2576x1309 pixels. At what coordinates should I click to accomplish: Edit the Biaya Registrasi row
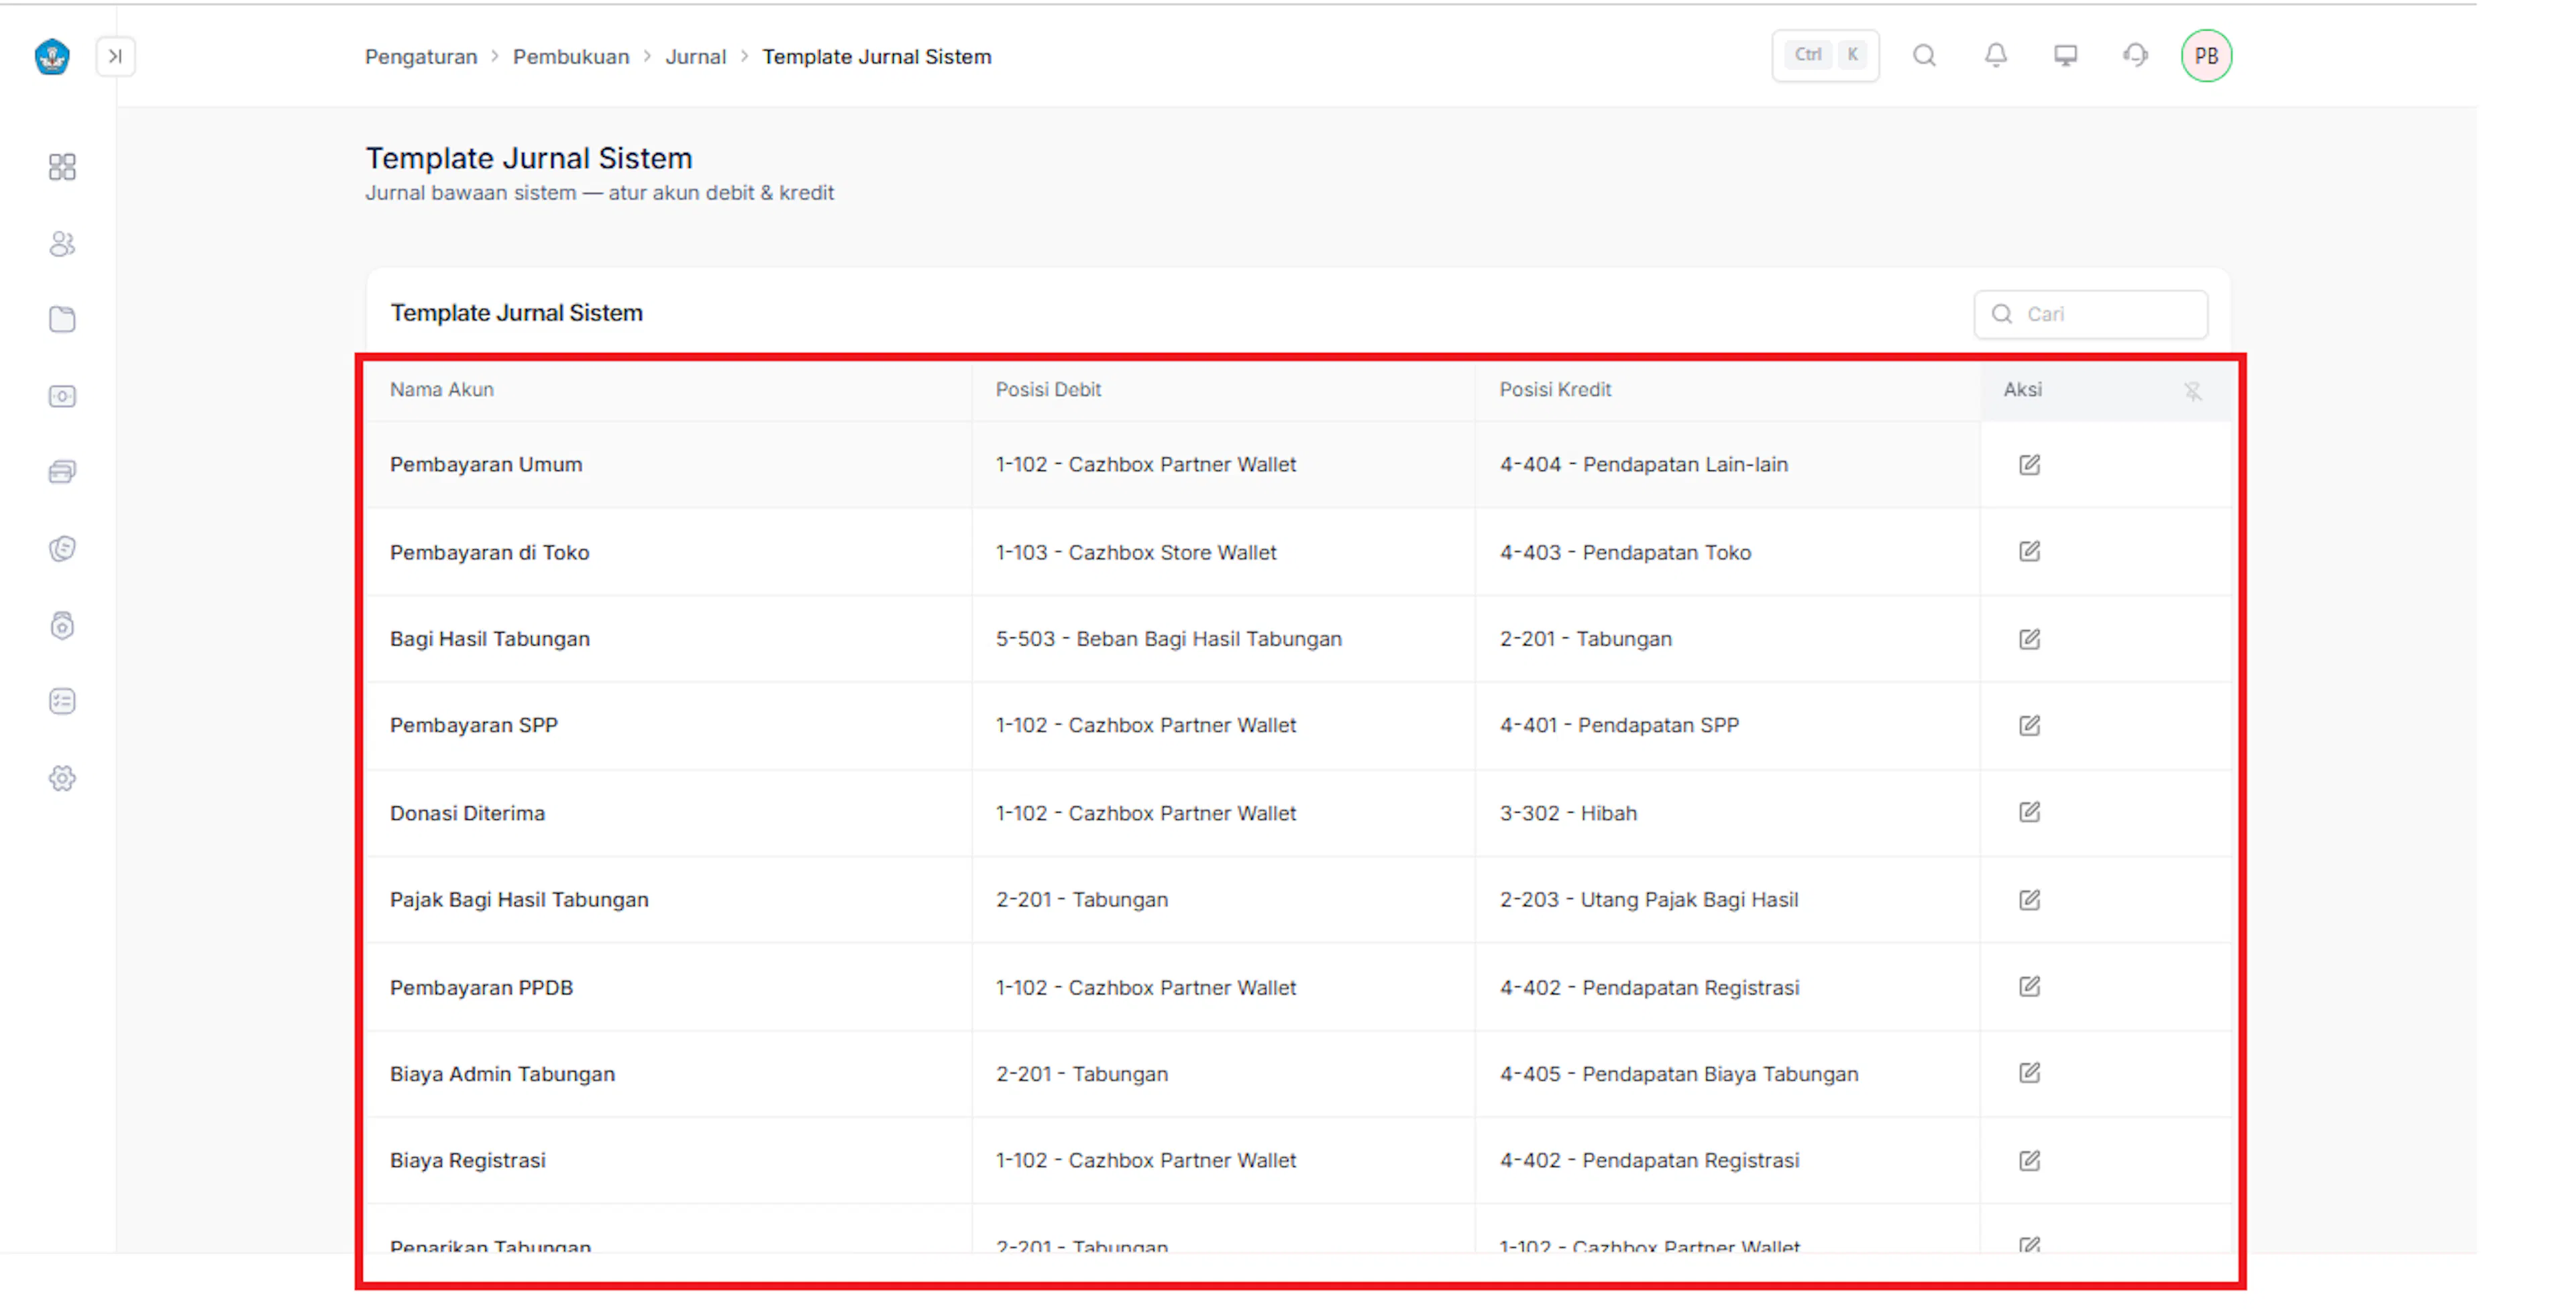(2029, 1161)
